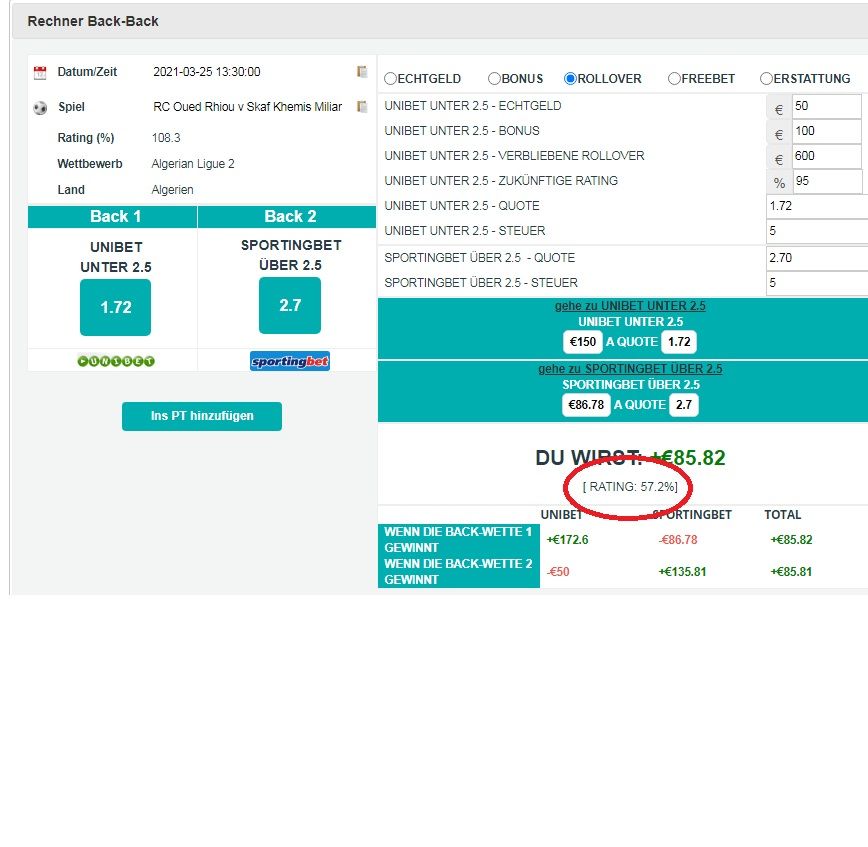Viewport: 868px width, 847px height.
Task: Click the '-€50' Unibet loss value
Action: tap(558, 572)
